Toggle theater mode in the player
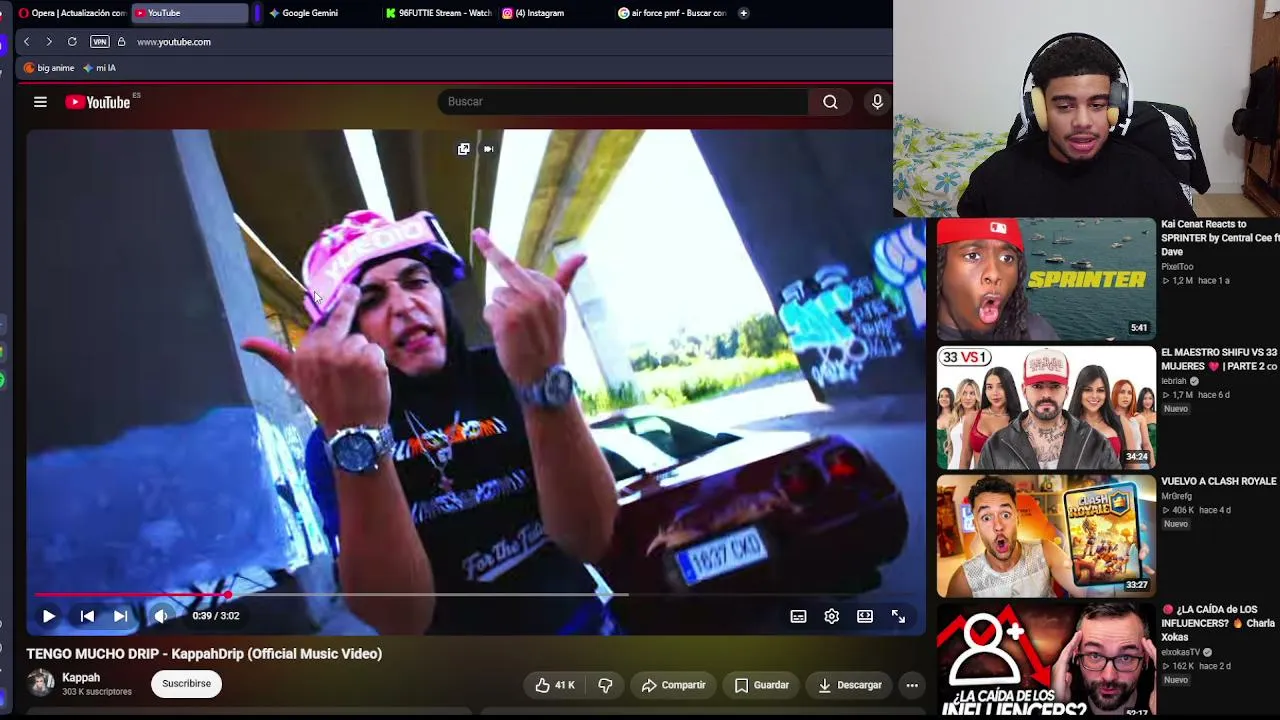This screenshot has height=720, width=1280. [x=865, y=616]
